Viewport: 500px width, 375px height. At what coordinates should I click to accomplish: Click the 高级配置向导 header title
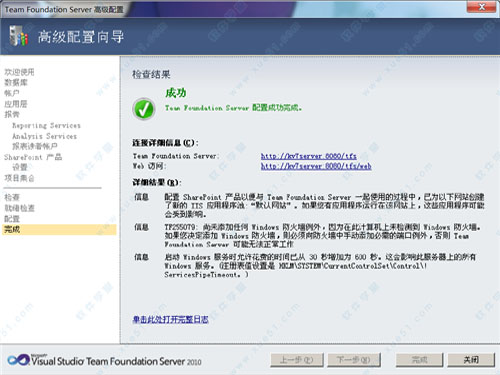[x=81, y=37]
